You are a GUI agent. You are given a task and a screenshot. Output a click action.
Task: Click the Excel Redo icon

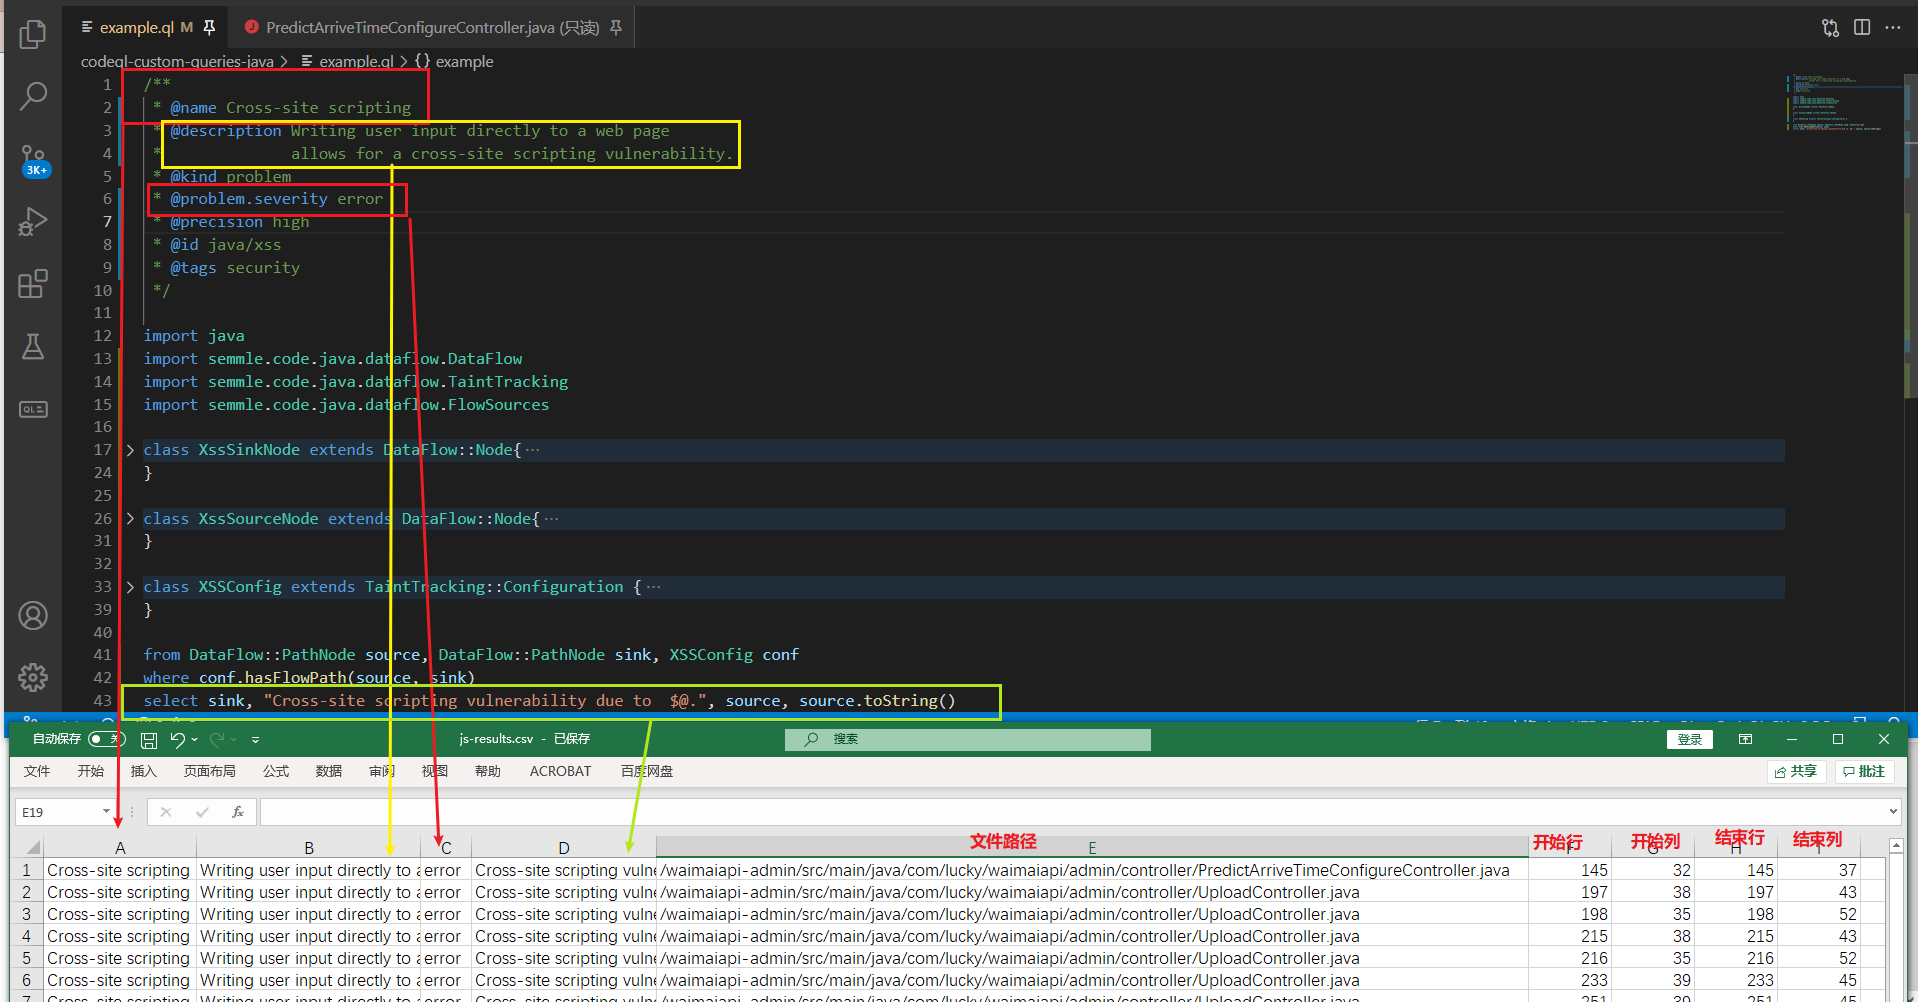click(216, 740)
